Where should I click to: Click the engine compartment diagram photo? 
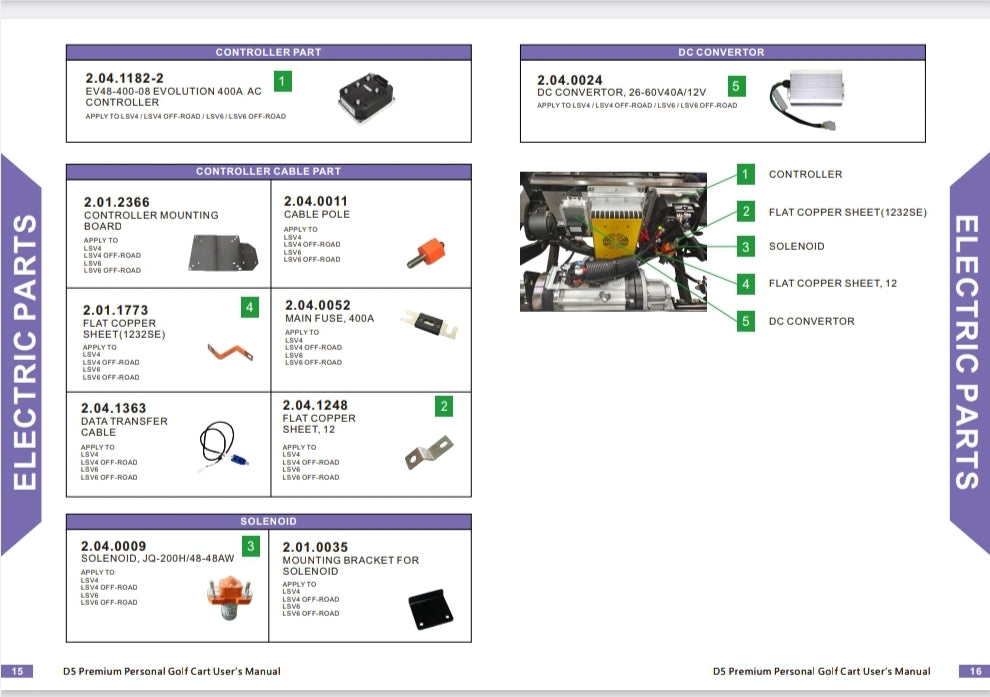pos(612,243)
